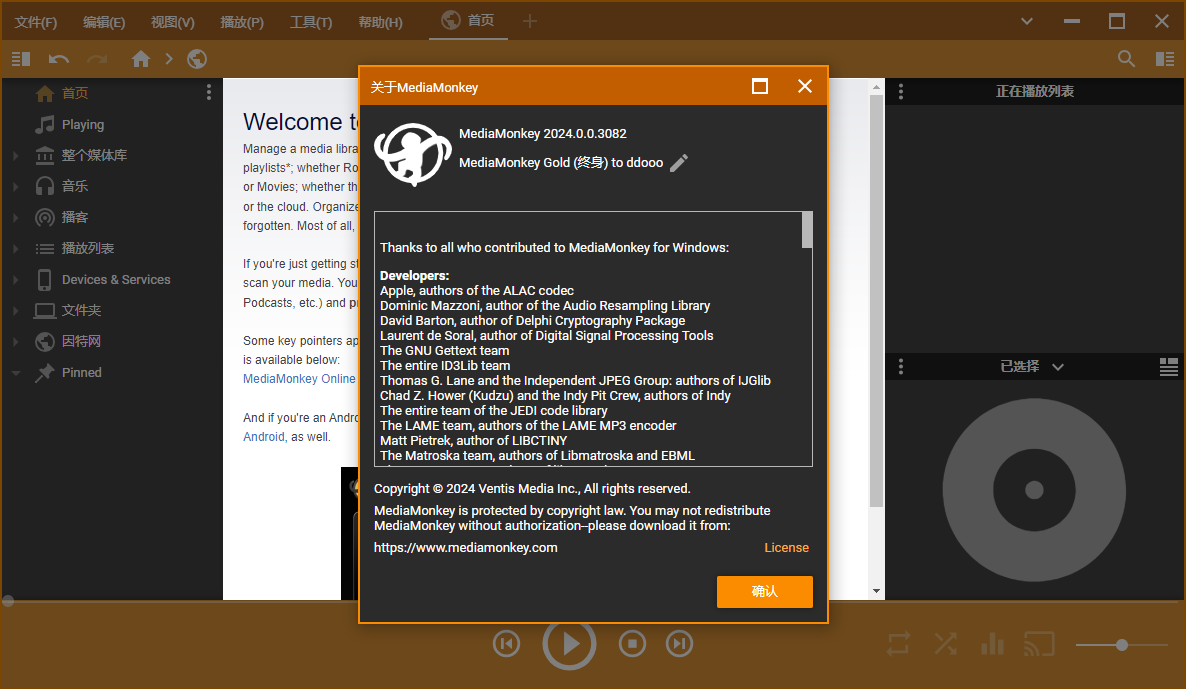
Task: Start playback with the Play button
Action: [x=570, y=644]
